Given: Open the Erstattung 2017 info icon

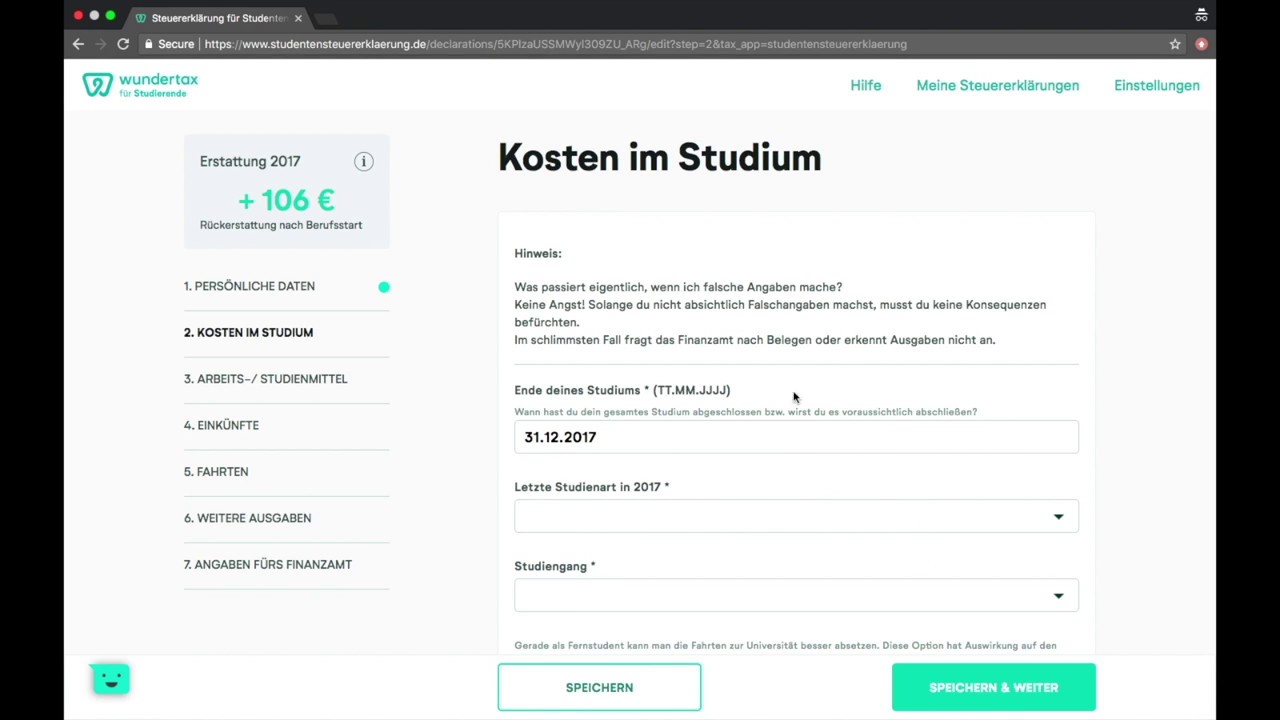Looking at the screenshot, I should pyautogui.click(x=364, y=161).
